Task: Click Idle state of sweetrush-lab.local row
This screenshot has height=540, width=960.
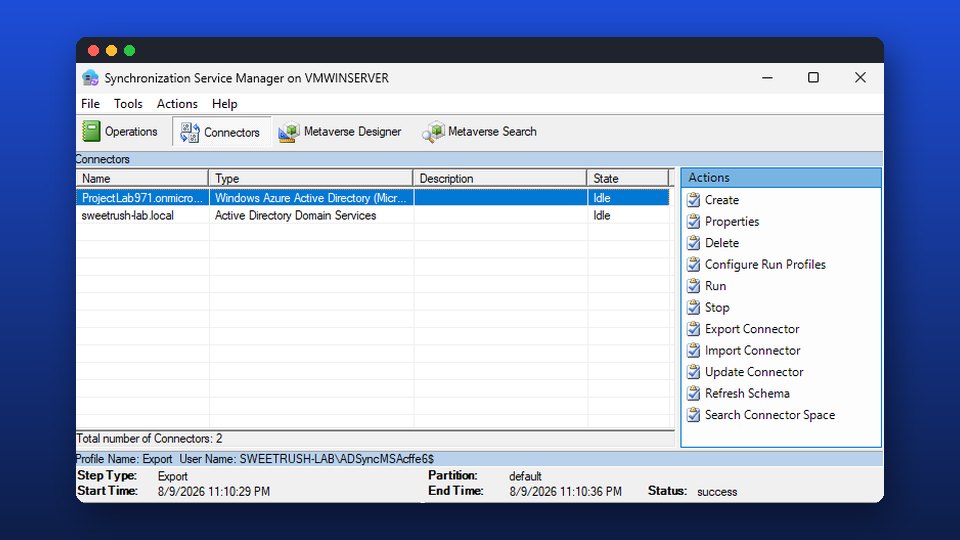Action: tap(601, 216)
